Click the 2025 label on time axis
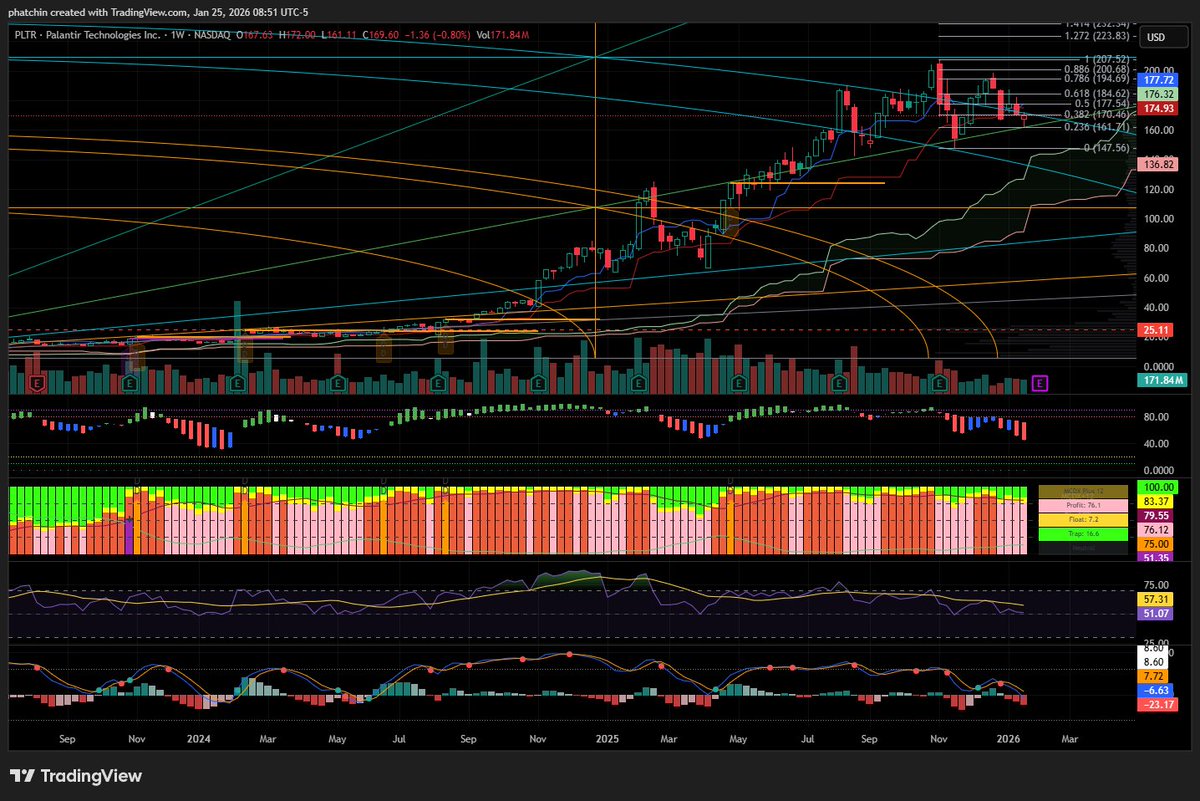This screenshot has height=801, width=1200. [x=608, y=739]
